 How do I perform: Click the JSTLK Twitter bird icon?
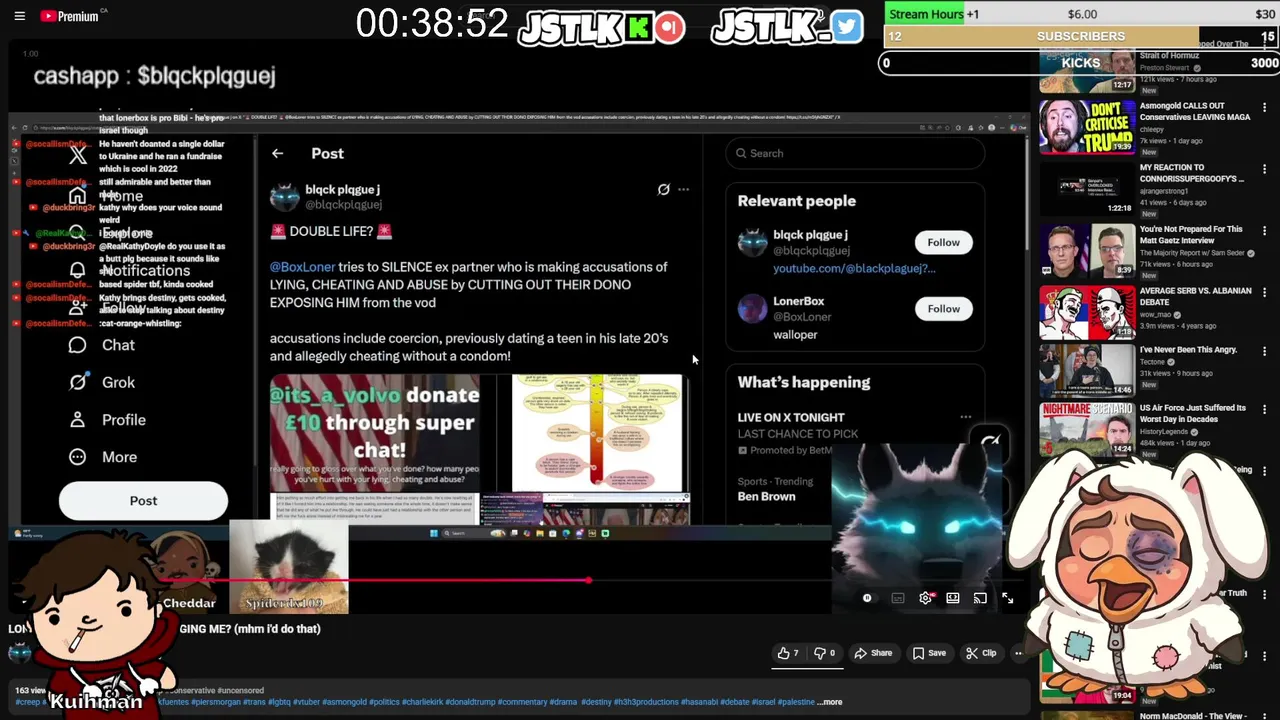click(x=846, y=26)
